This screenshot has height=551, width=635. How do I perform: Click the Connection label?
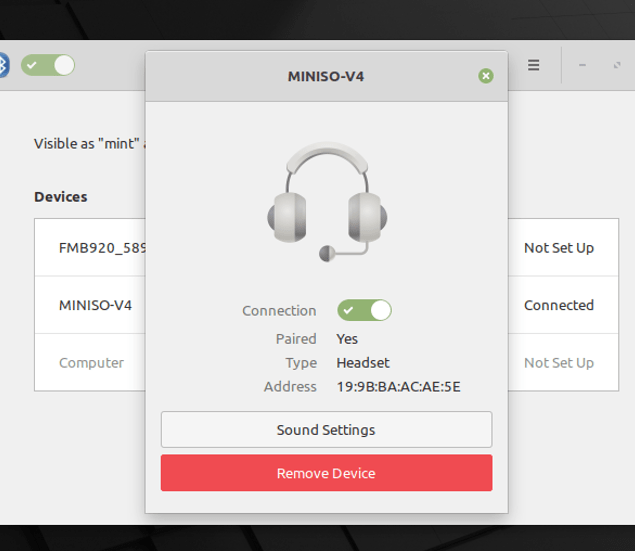pos(279,311)
